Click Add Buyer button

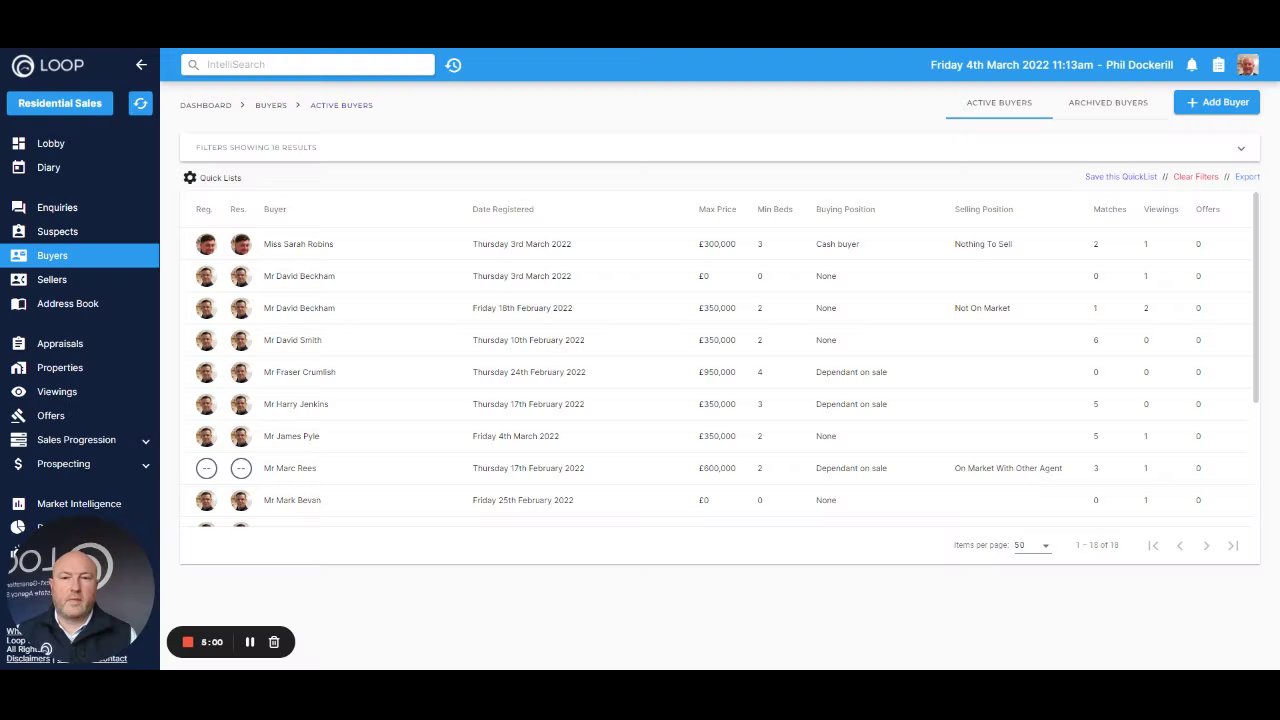(1217, 102)
